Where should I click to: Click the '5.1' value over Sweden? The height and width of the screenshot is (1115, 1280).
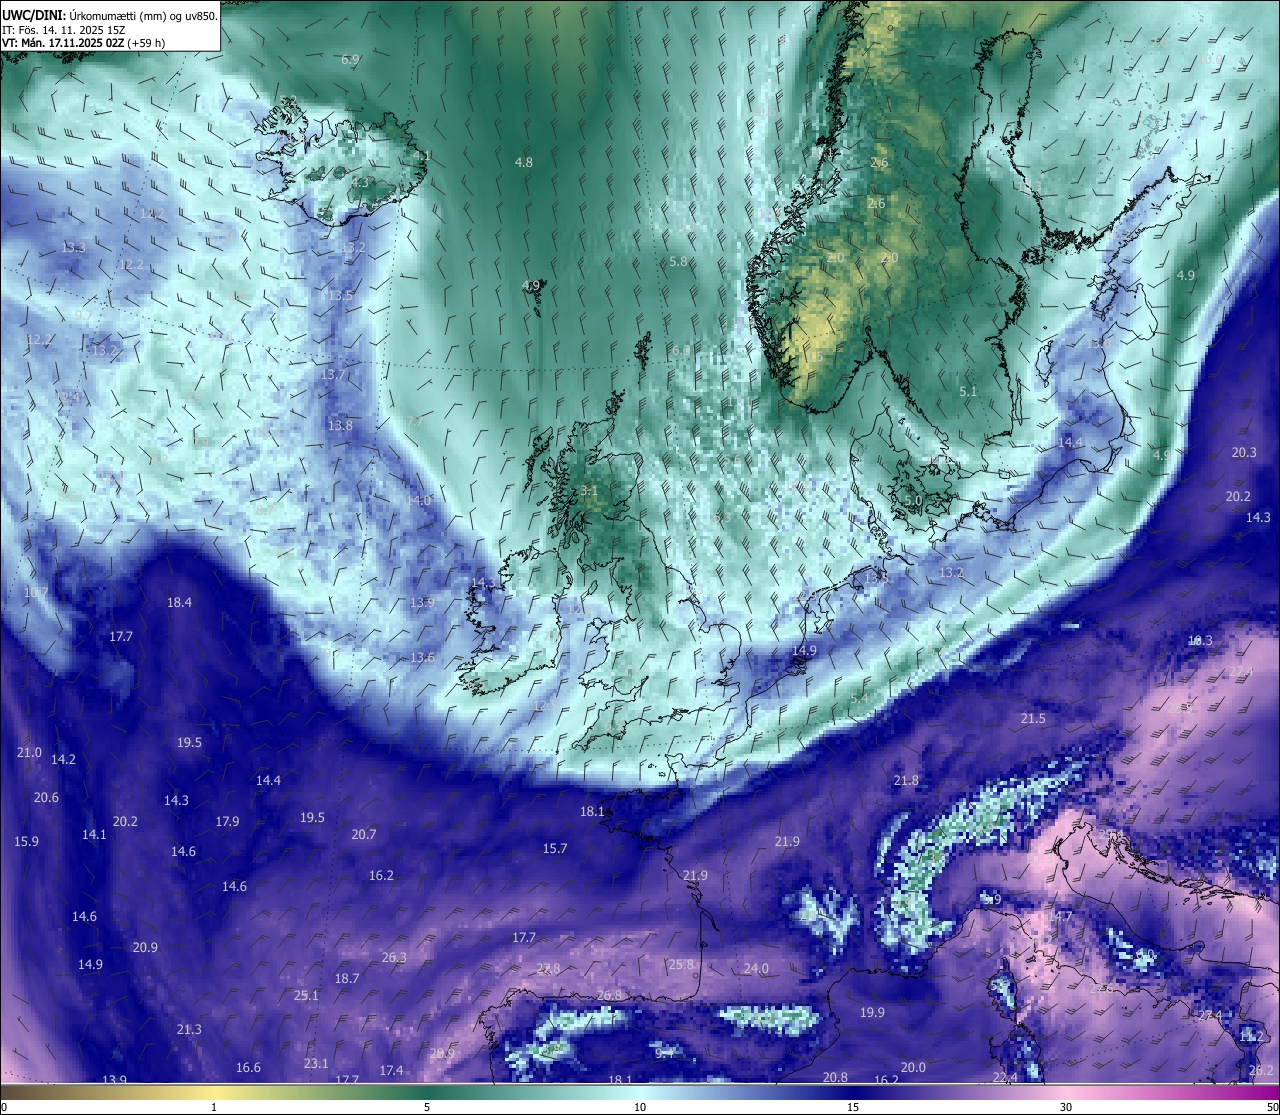coord(968,392)
